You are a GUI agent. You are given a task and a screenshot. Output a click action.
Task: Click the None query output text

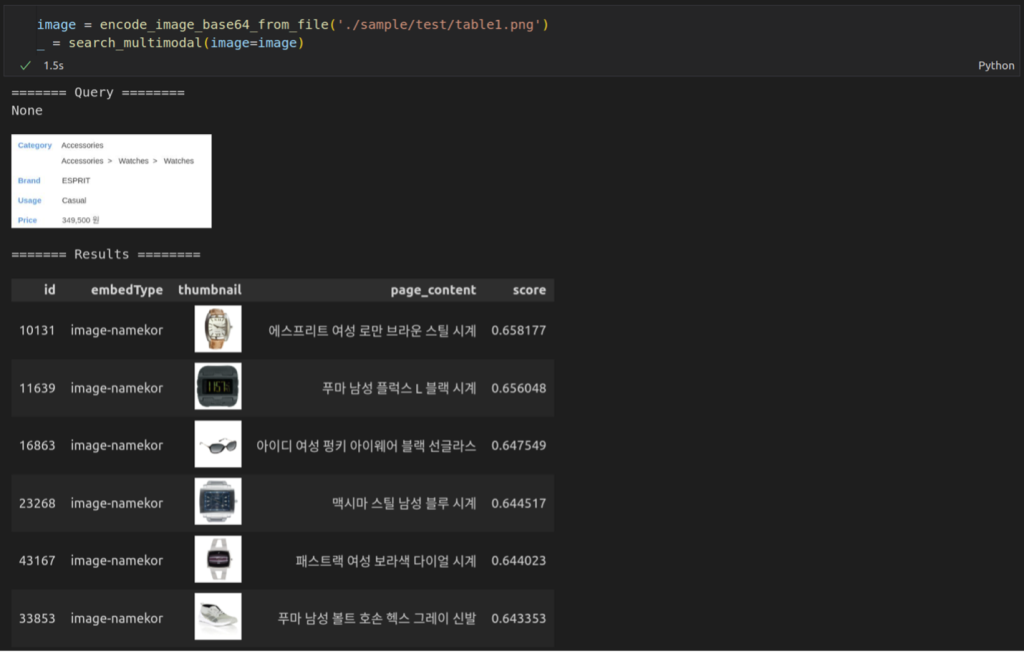(27, 110)
